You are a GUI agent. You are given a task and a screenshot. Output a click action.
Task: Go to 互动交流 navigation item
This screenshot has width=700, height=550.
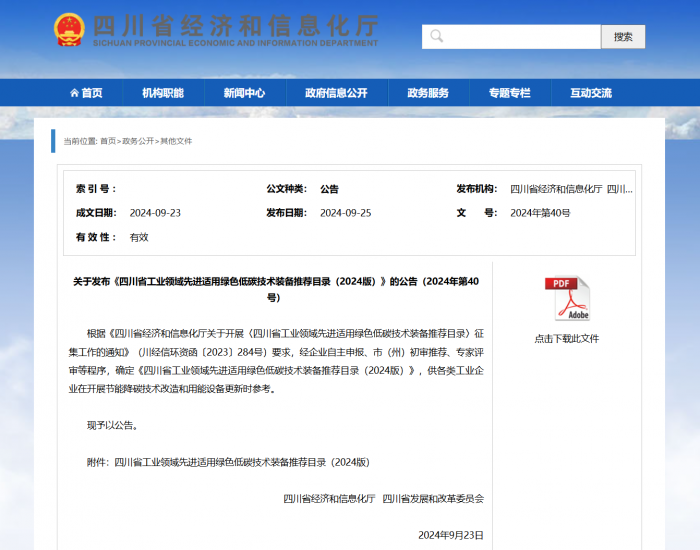(591, 93)
